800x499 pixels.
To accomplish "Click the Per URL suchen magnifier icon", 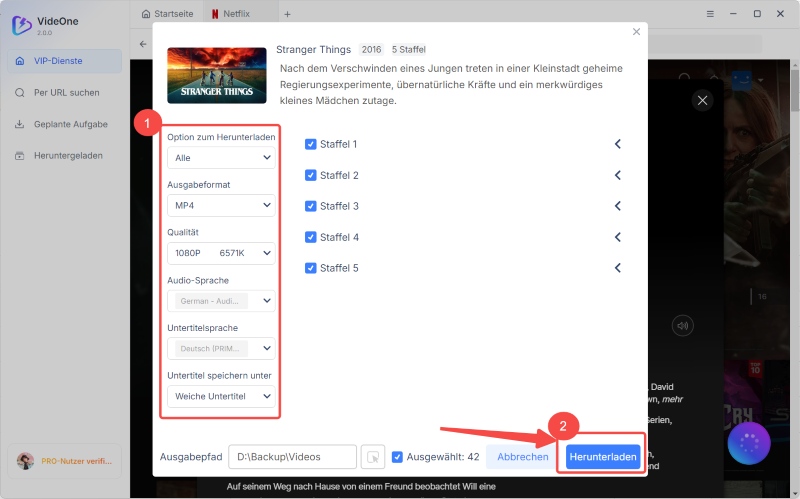I will [x=20, y=92].
